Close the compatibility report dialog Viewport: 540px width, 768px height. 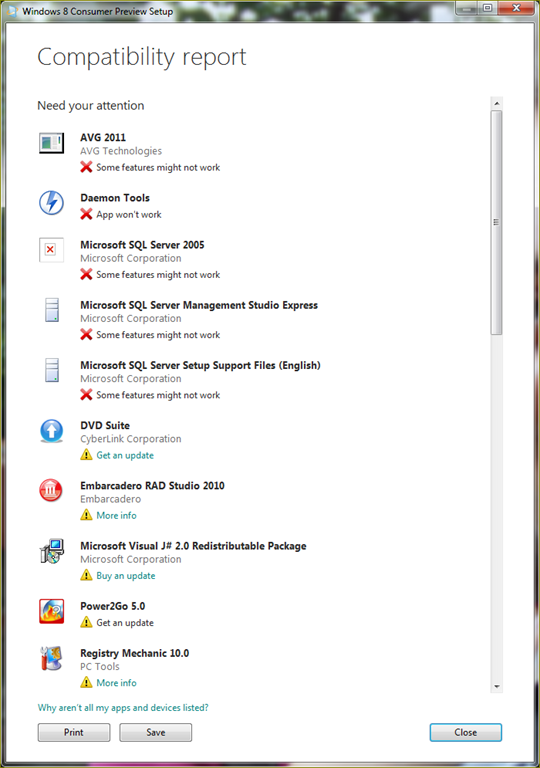[x=466, y=732]
